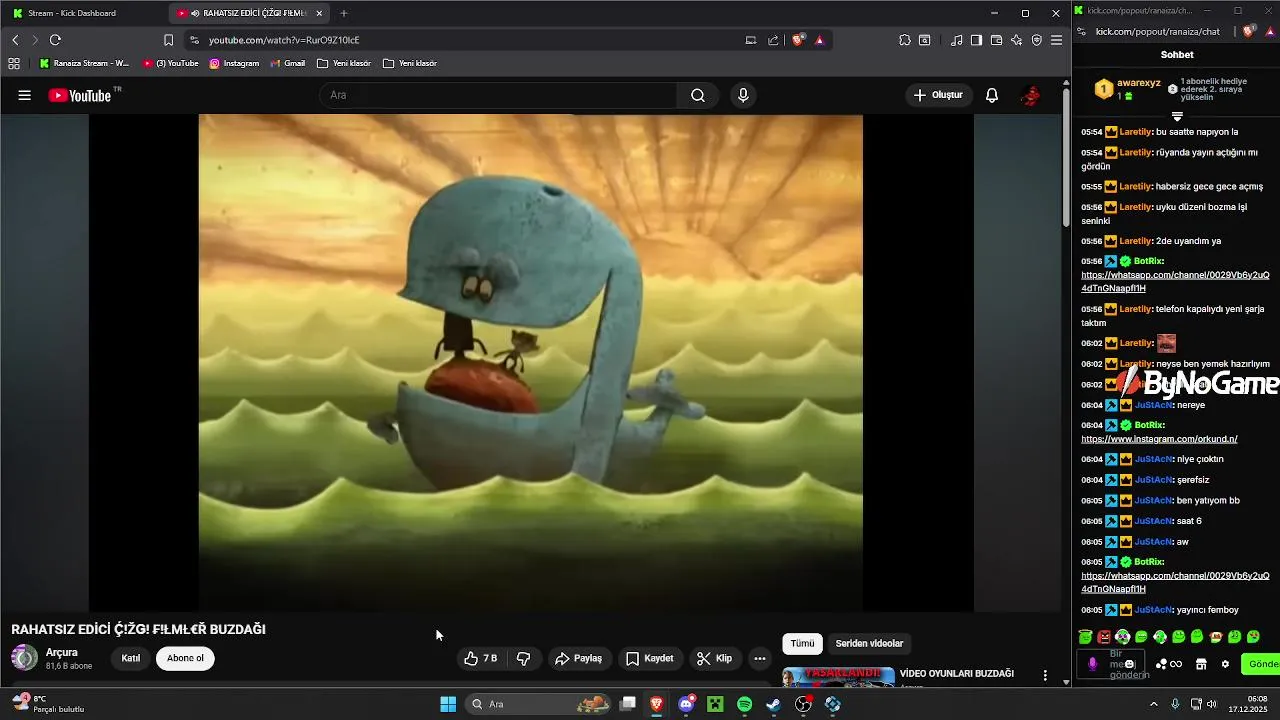Share the video with Paylaş

(x=578, y=658)
